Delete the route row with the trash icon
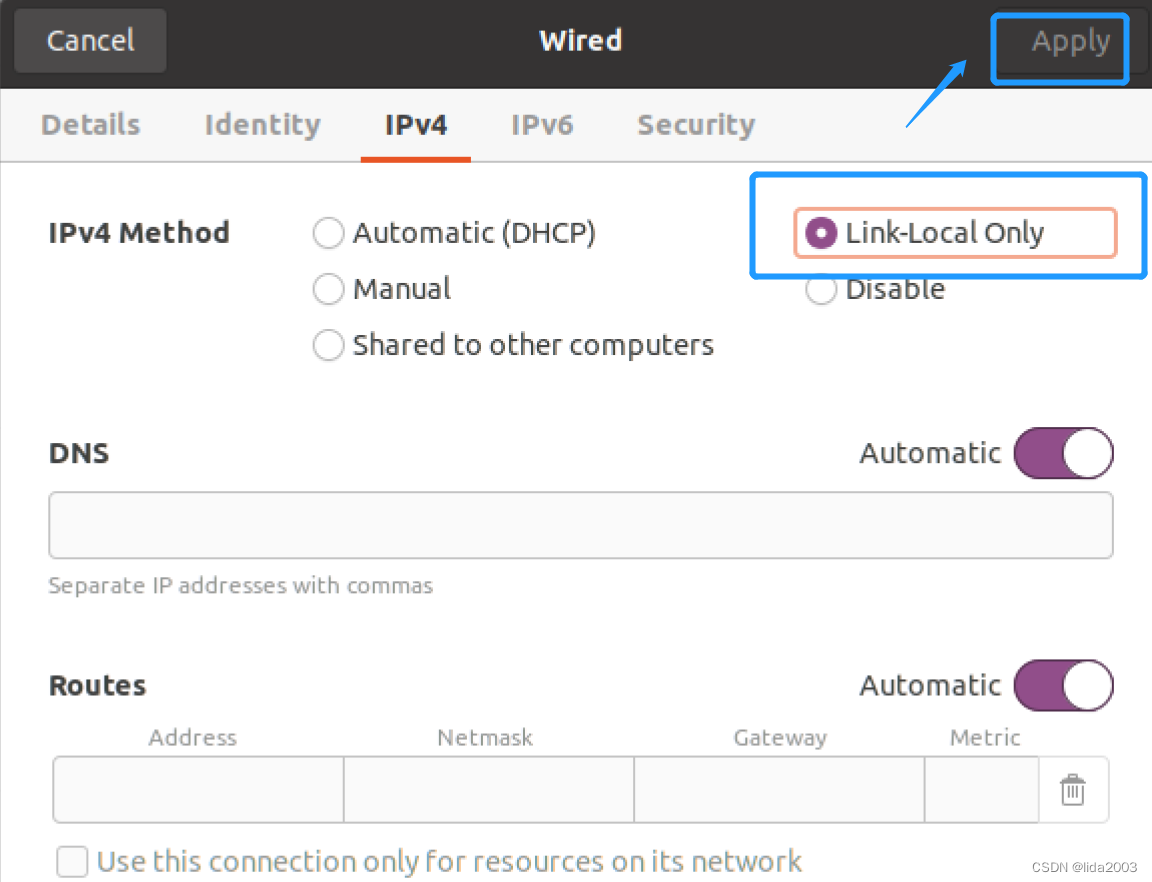1152x882 pixels. click(1072, 790)
